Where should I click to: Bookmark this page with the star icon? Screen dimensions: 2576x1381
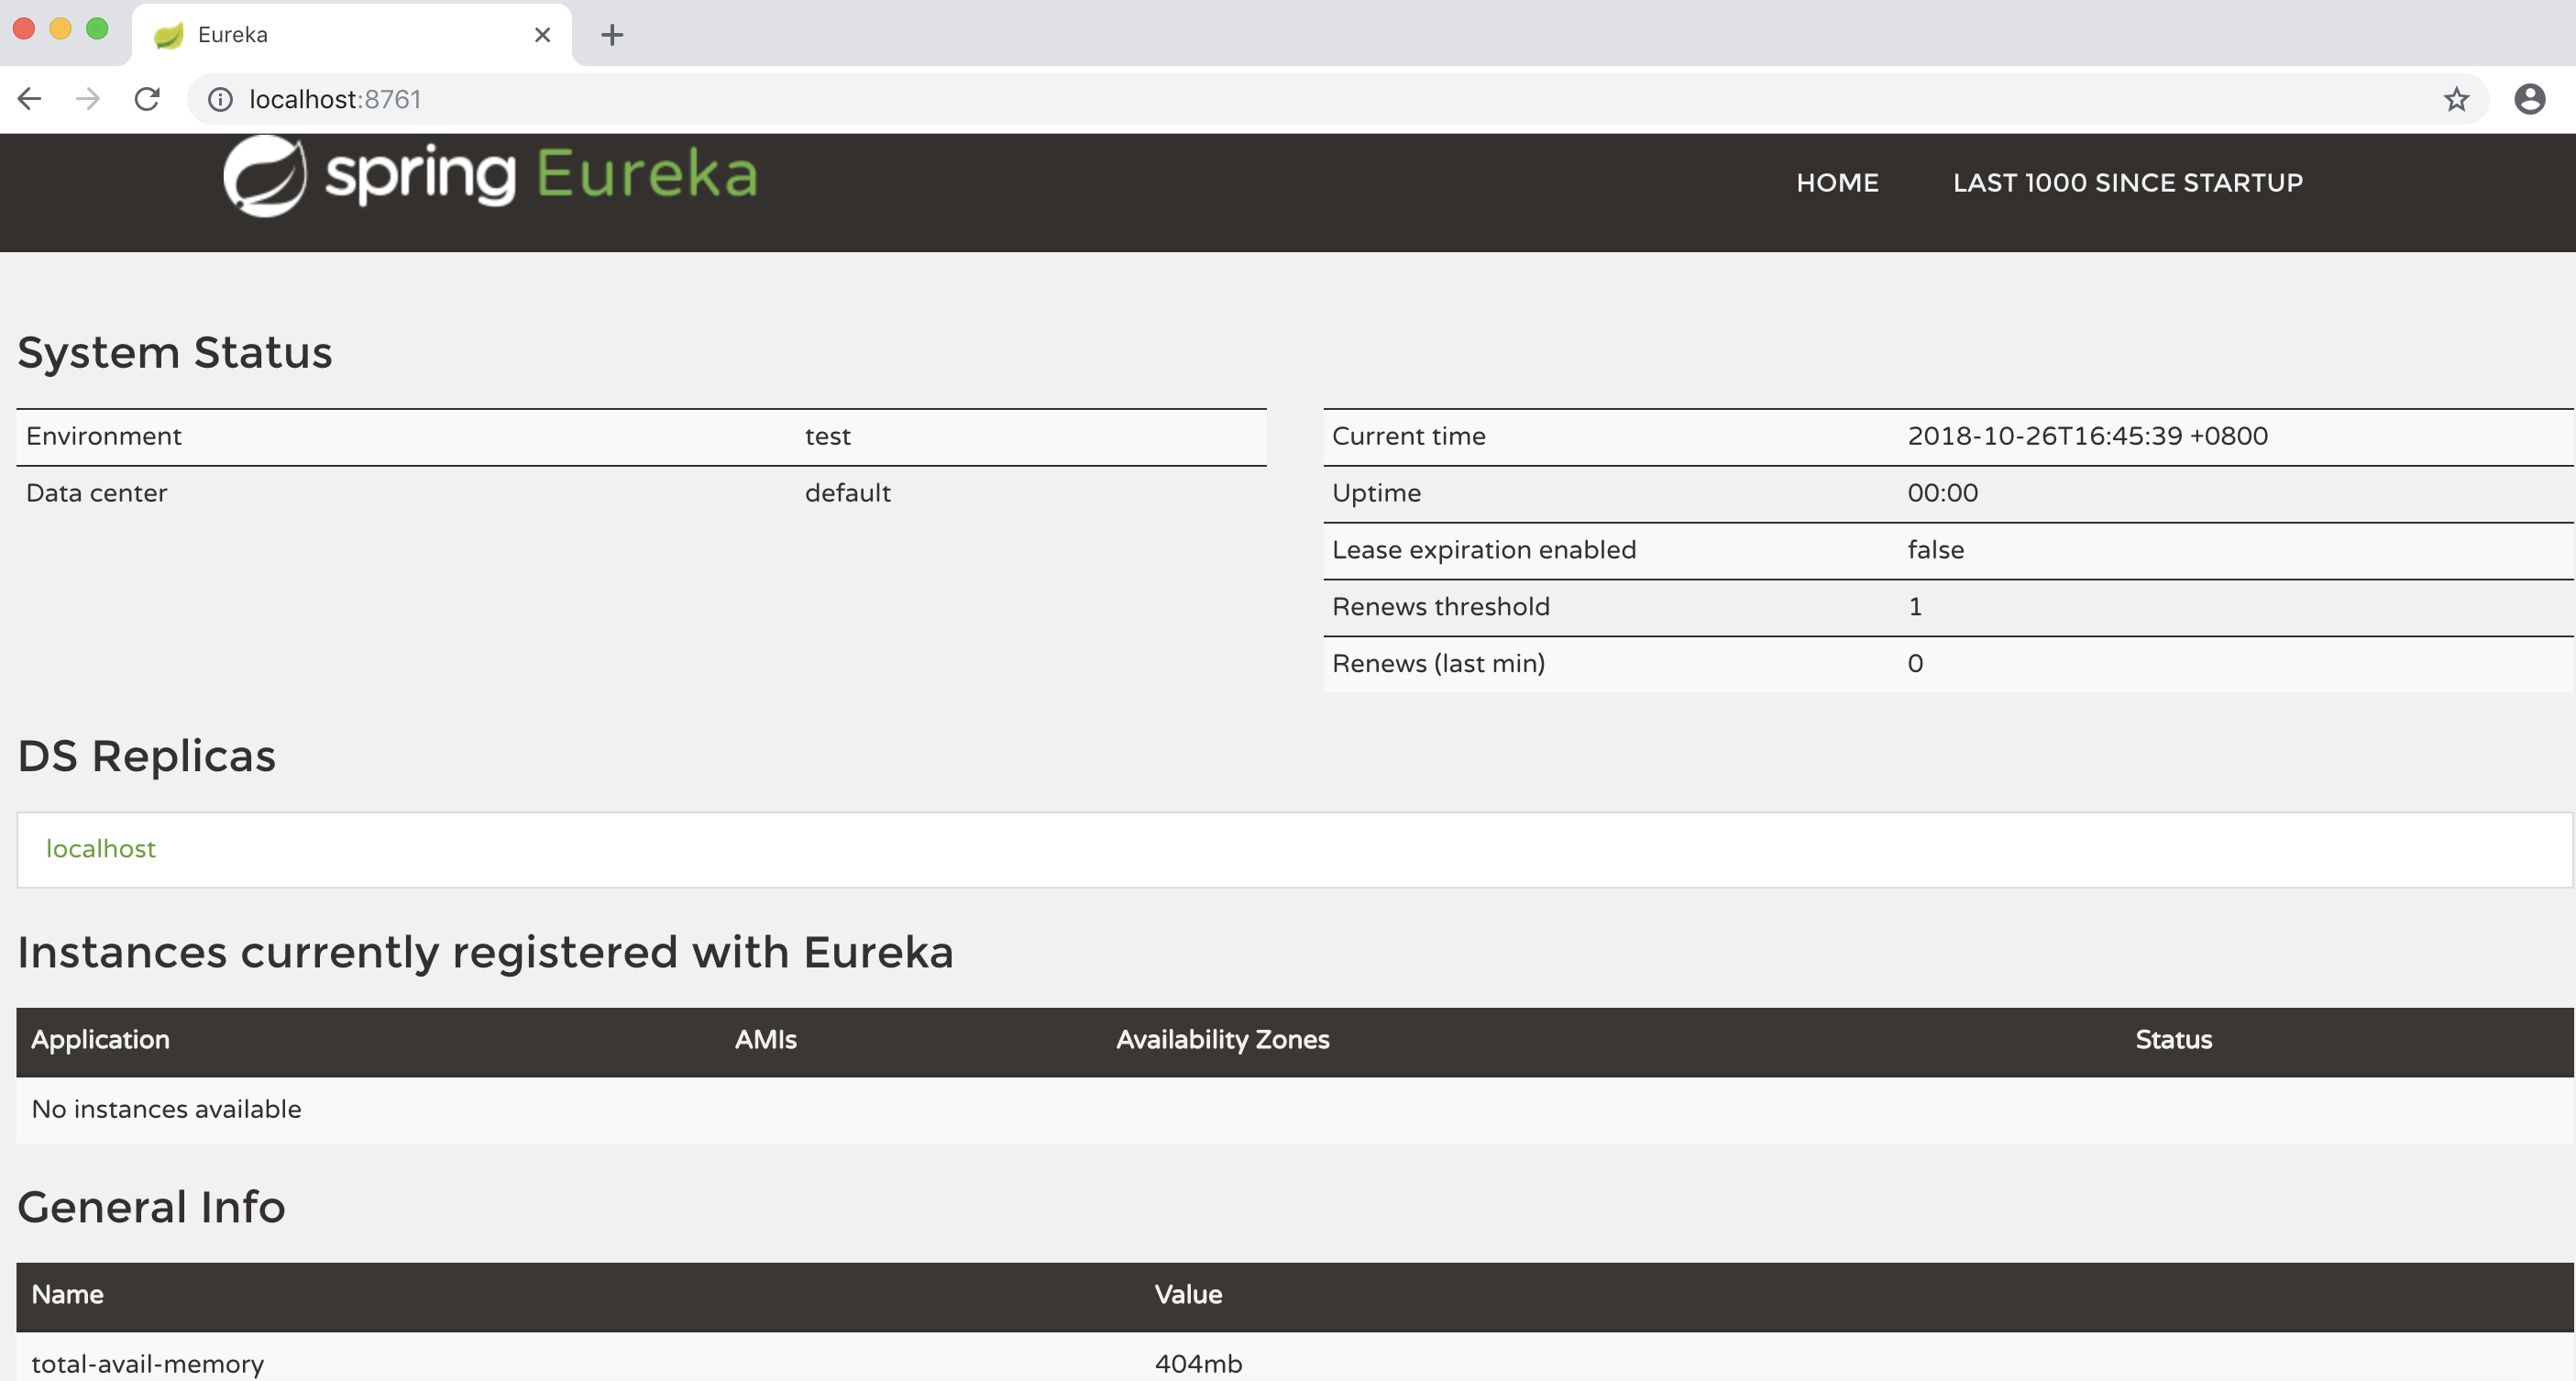click(2456, 99)
